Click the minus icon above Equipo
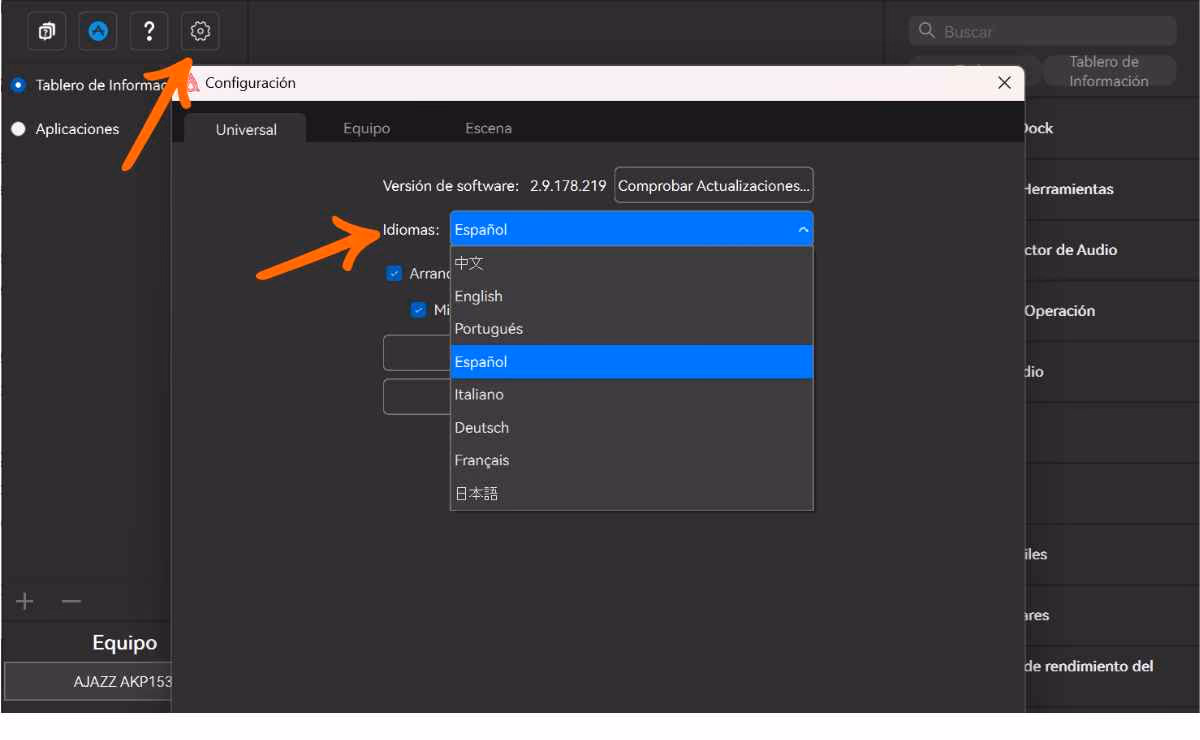Viewport: 1200px width, 740px height. [71, 601]
